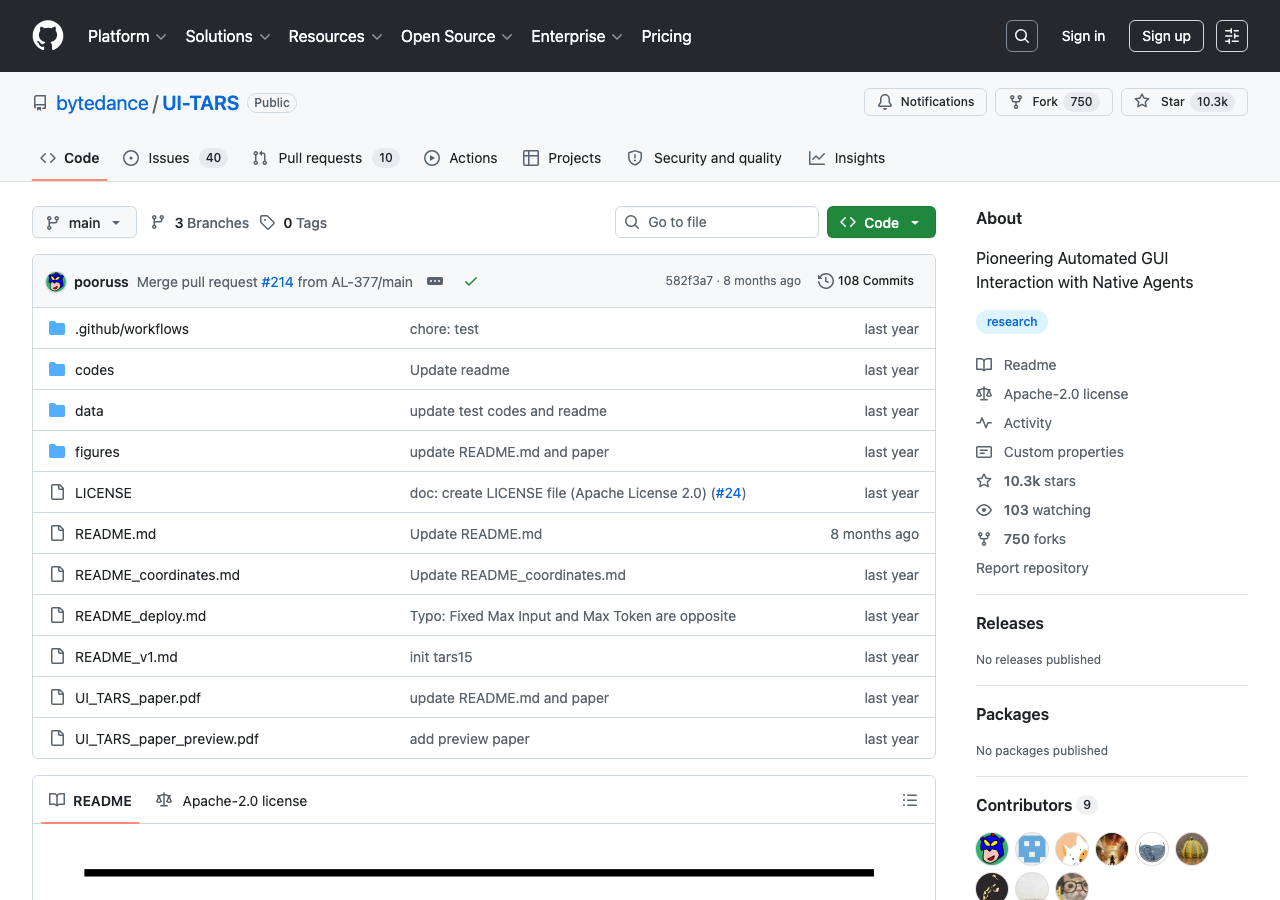
Task: Click the second contributor avatar with blue robot
Action: [x=1032, y=849]
